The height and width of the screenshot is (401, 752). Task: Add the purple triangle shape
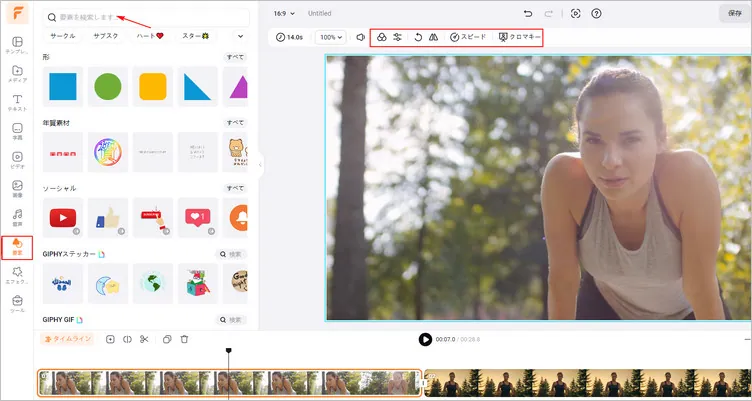click(235, 86)
